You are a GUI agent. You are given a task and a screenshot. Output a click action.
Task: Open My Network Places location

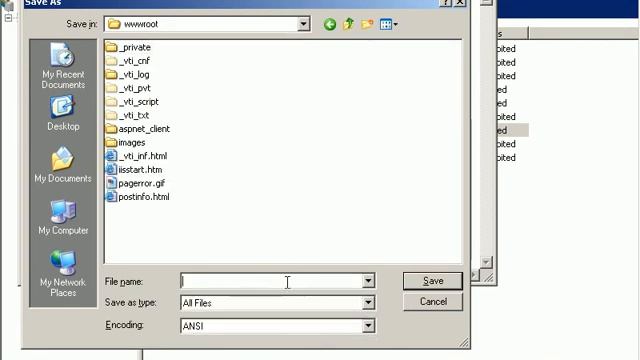tap(63, 274)
